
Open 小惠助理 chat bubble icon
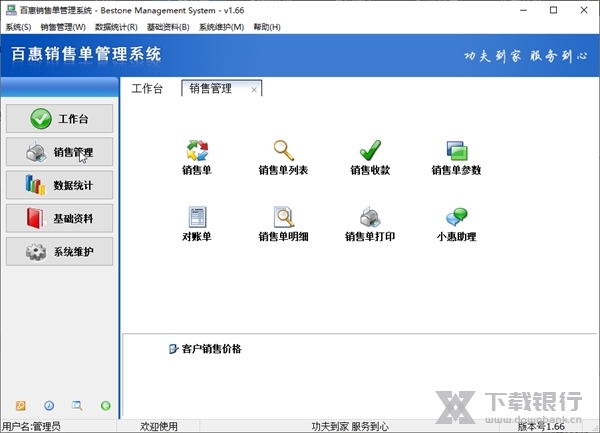coord(457,217)
